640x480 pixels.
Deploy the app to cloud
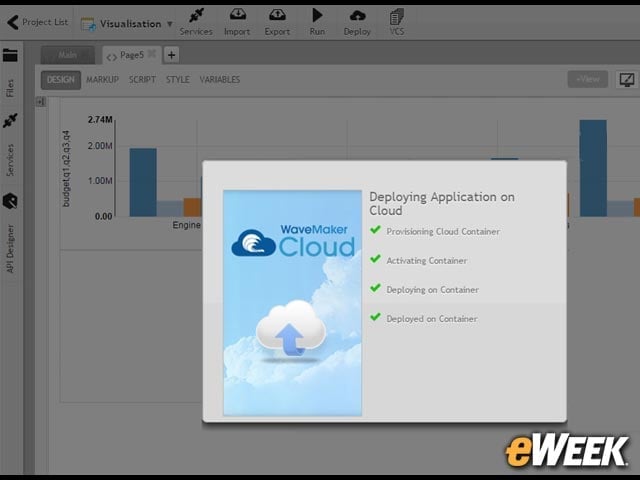point(357,22)
